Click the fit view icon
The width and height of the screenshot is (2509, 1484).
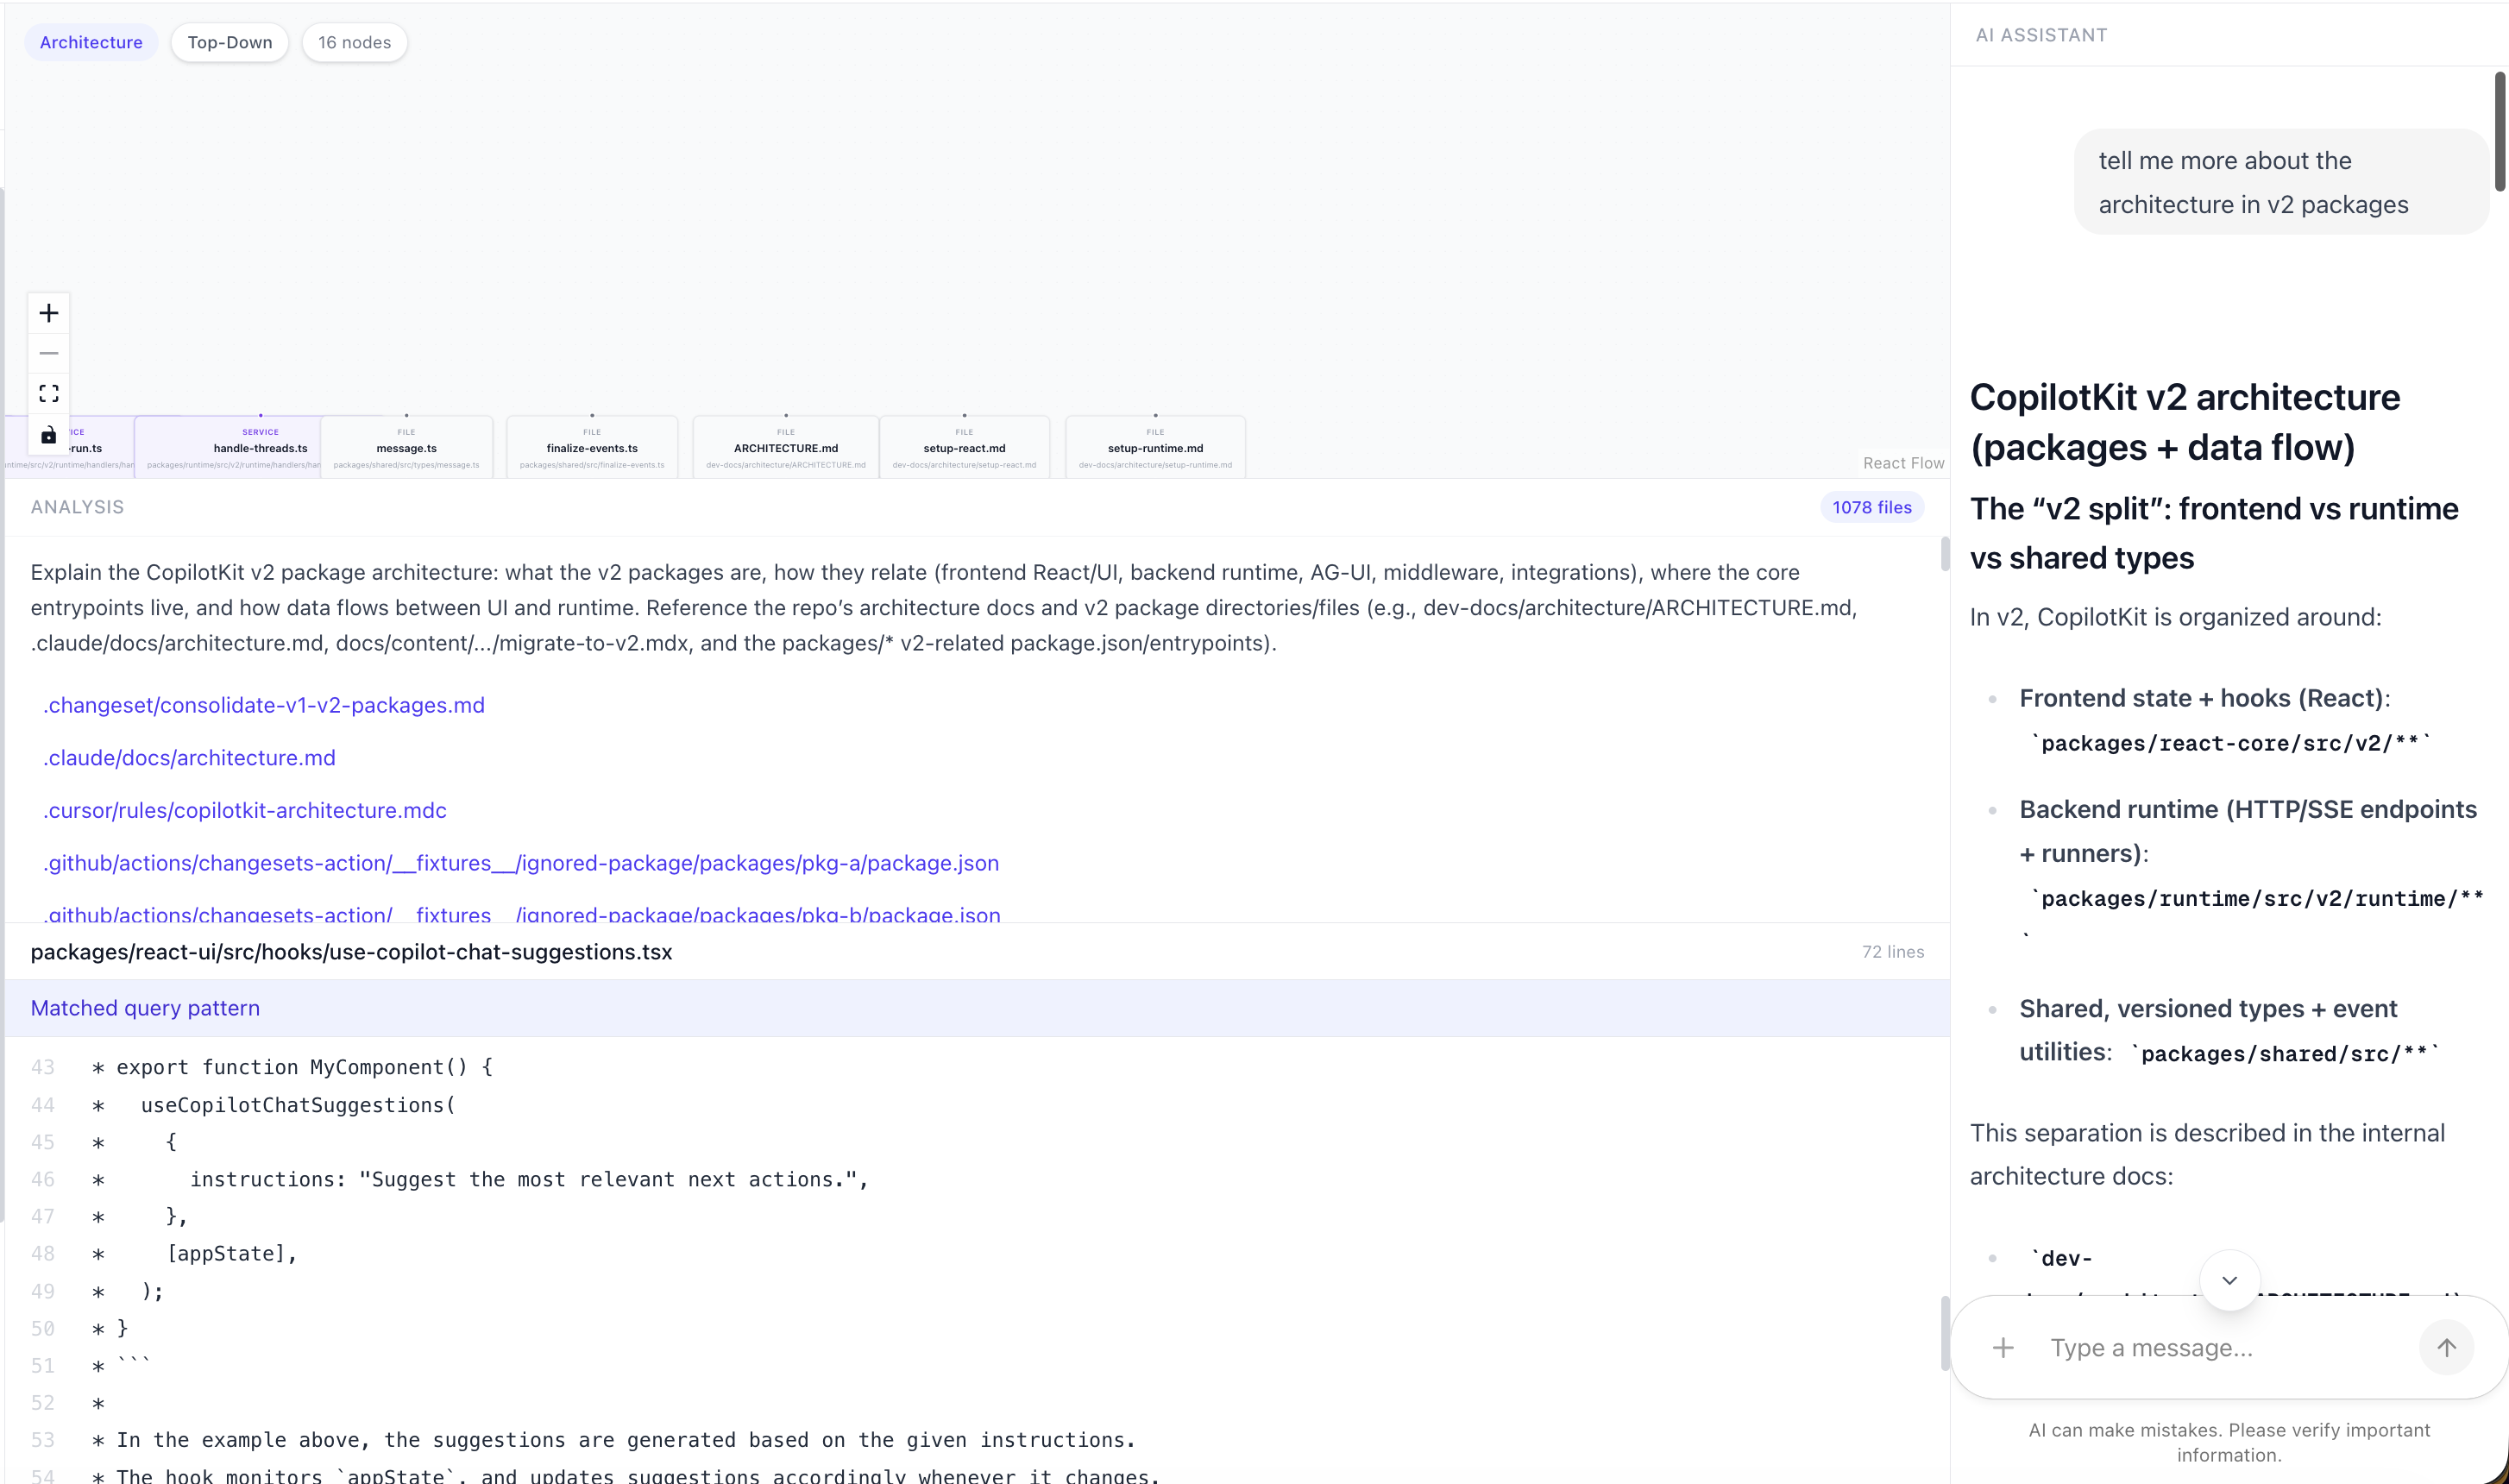48,393
